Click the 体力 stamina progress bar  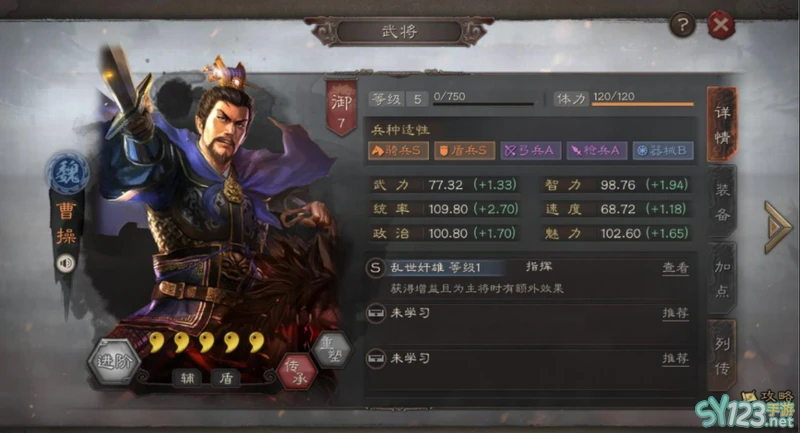coord(642,104)
